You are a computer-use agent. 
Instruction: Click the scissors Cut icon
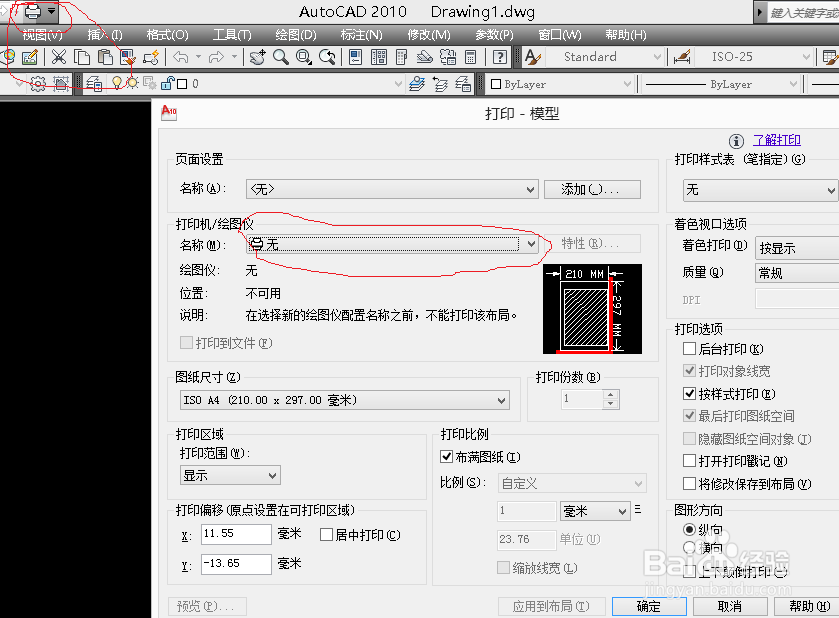(x=59, y=58)
